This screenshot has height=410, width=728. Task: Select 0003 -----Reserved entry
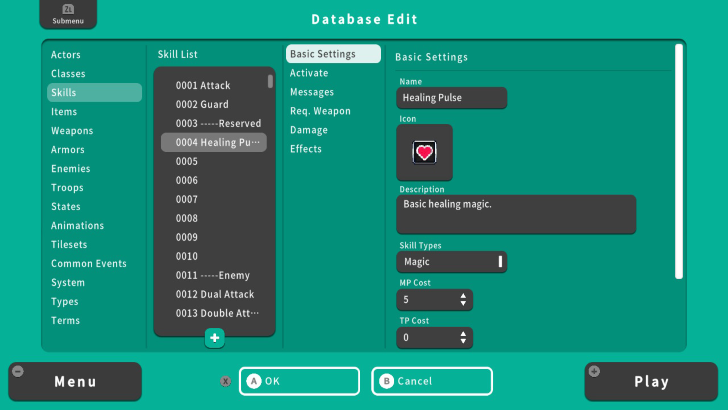tap(214, 124)
